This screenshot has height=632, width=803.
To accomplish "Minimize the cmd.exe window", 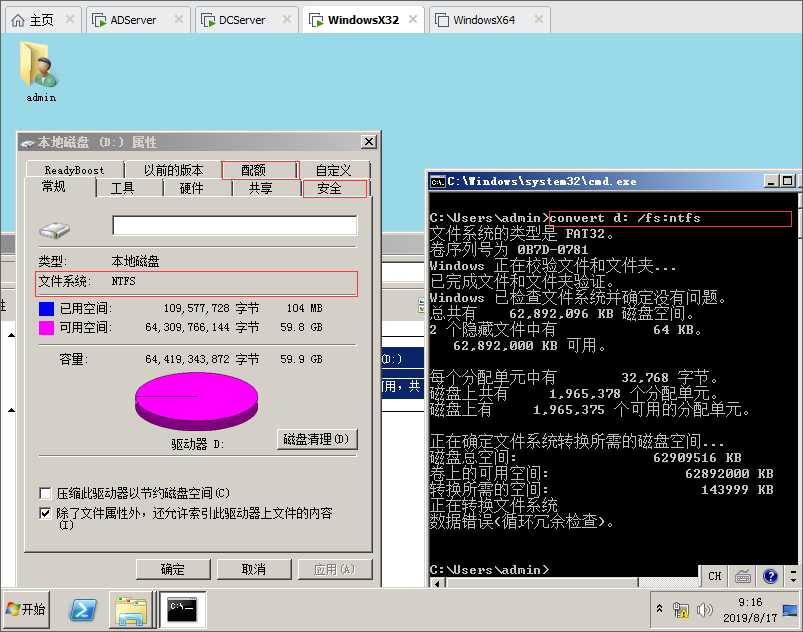I will click(771, 181).
